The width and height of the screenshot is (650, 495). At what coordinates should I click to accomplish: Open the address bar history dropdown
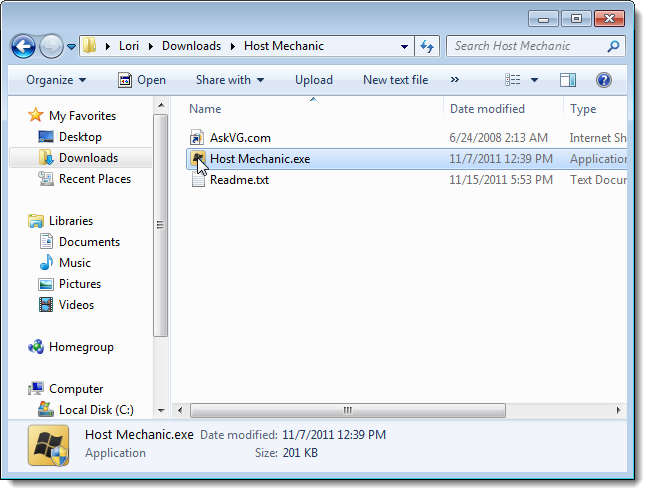click(x=404, y=46)
